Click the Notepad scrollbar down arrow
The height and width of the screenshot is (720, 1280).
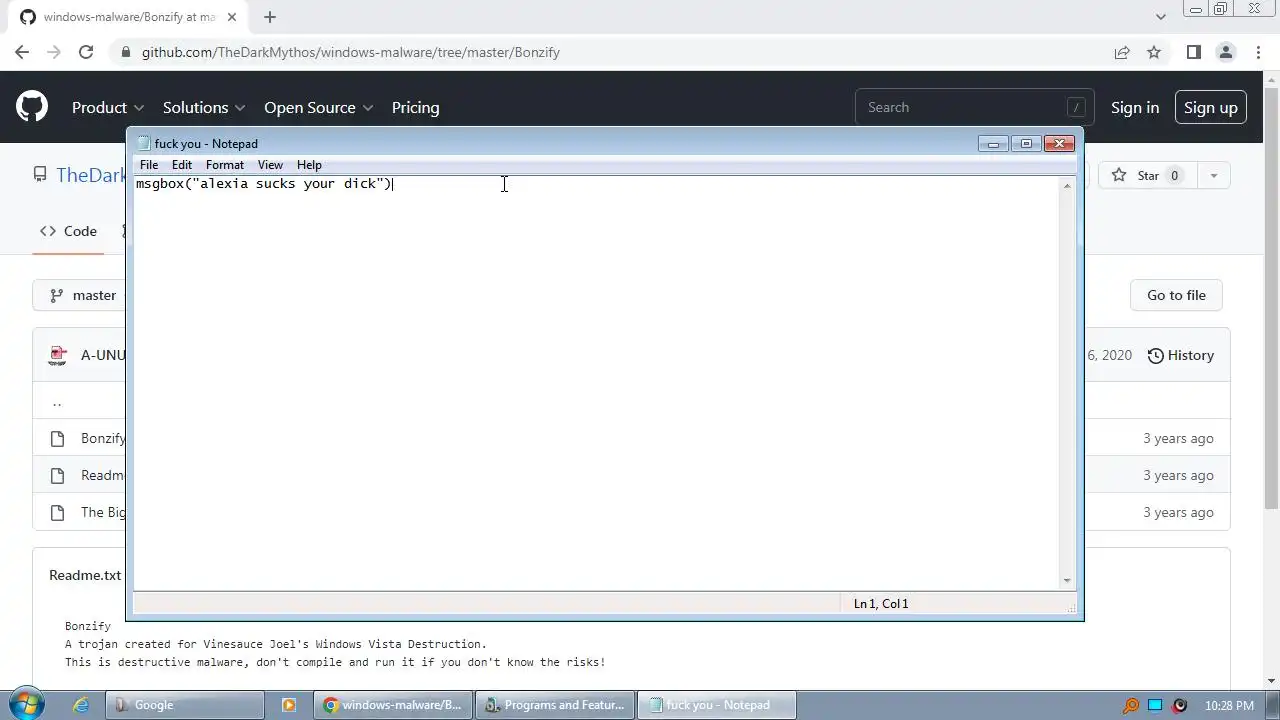pos(1067,581)
